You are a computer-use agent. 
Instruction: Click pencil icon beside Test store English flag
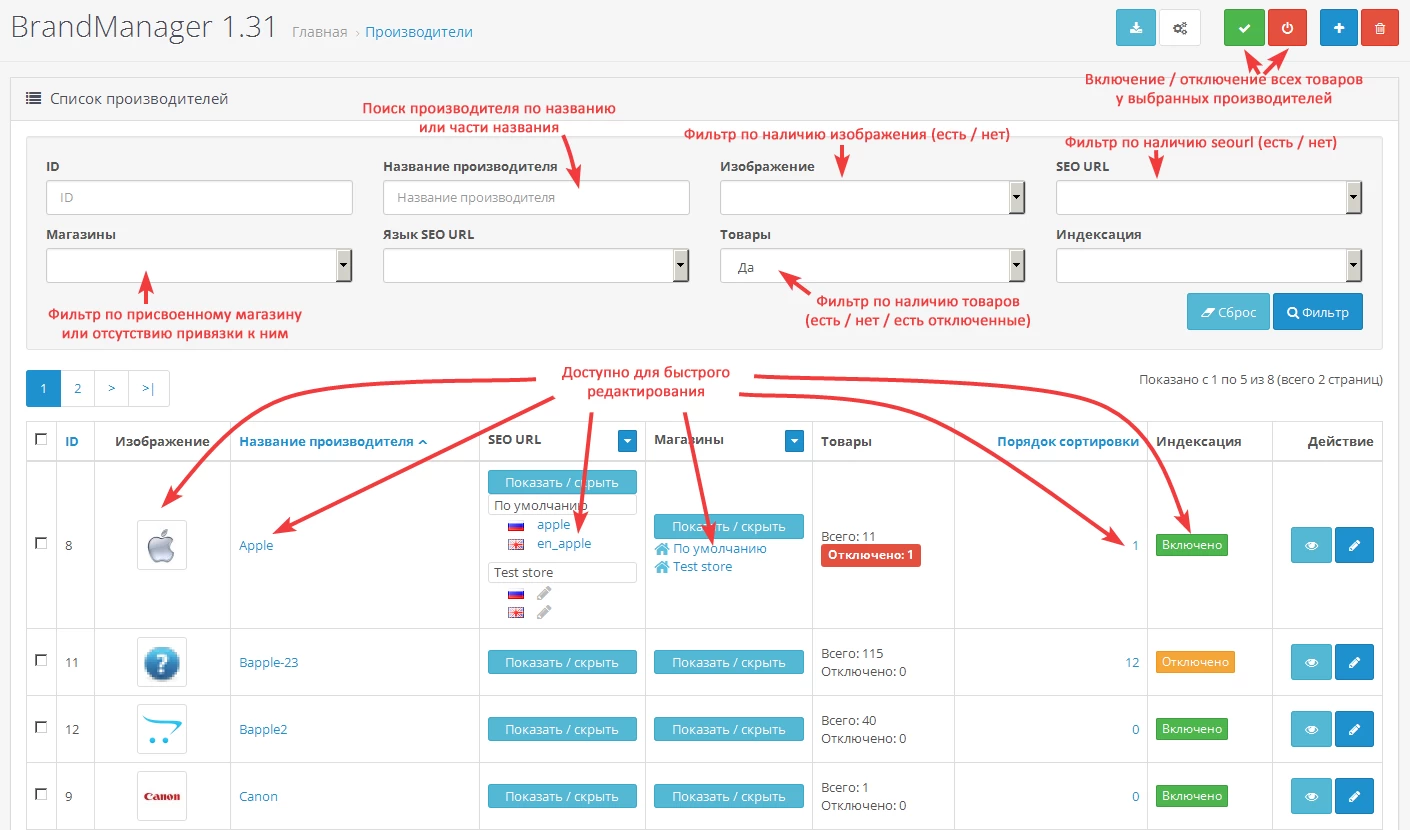coord(544,612)
